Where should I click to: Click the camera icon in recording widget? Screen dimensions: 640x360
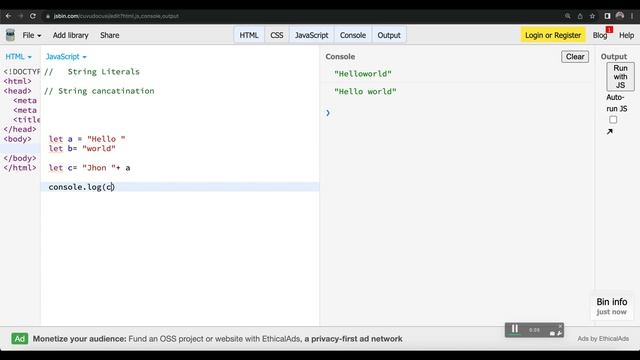tap(552, 333)
